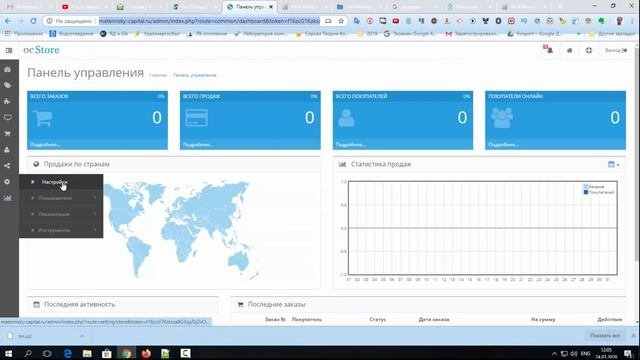Viewport: 640px width, 360px height.
Task: Select Настройки in the system submenu
Action: pyautogui.click(x=61, y=182)
